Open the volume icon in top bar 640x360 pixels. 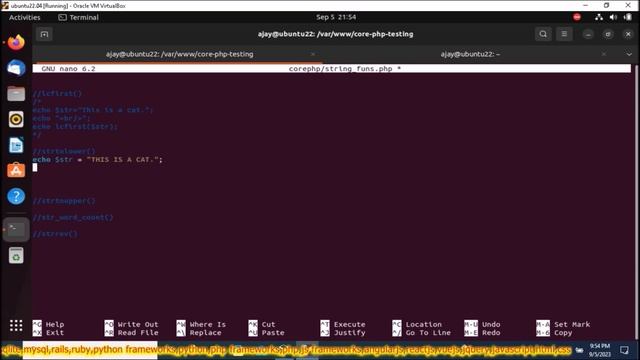click(613, 17)
